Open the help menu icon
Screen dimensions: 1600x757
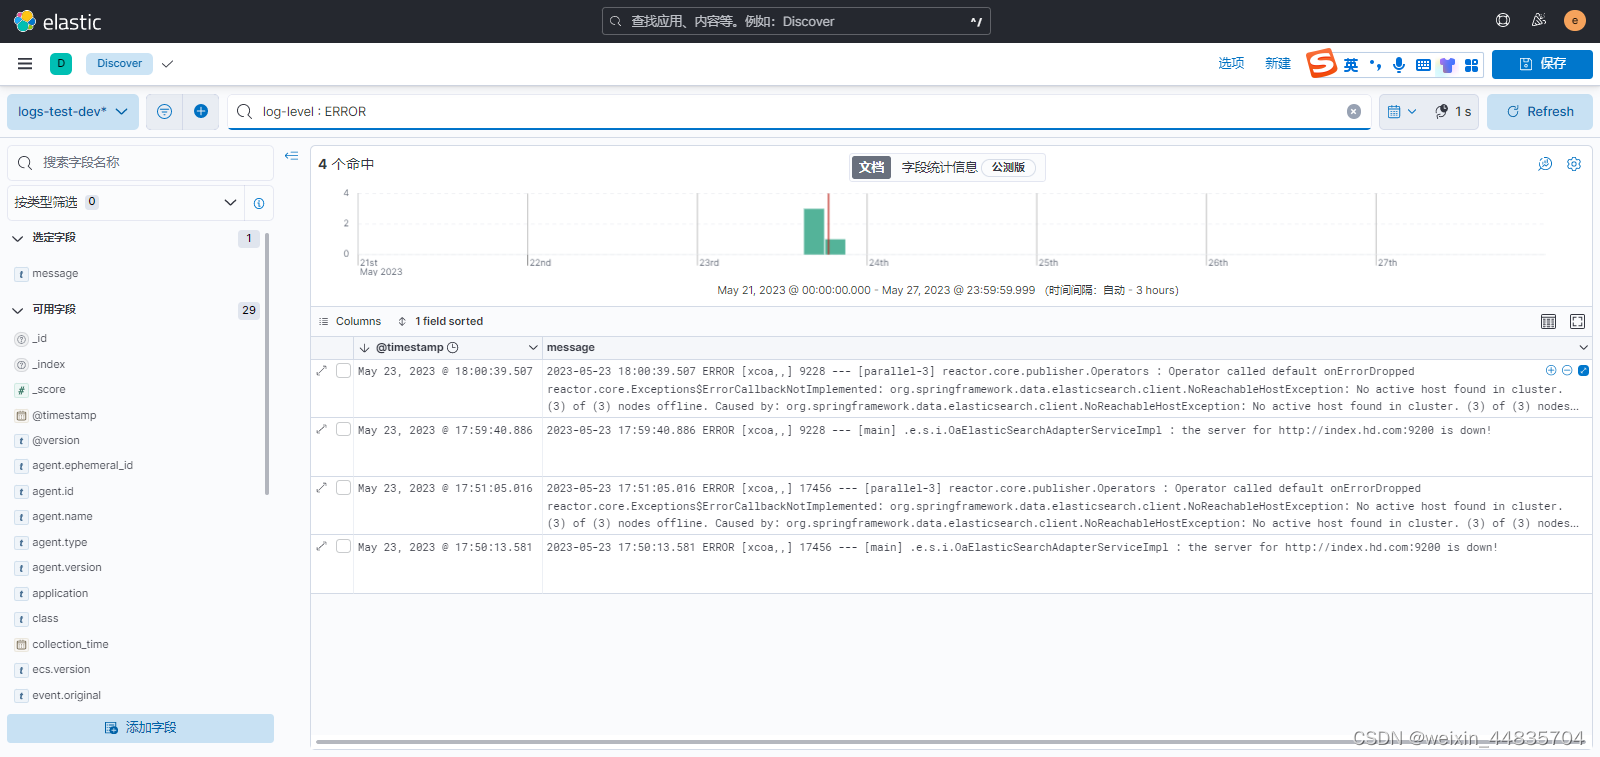[1503, 20]
